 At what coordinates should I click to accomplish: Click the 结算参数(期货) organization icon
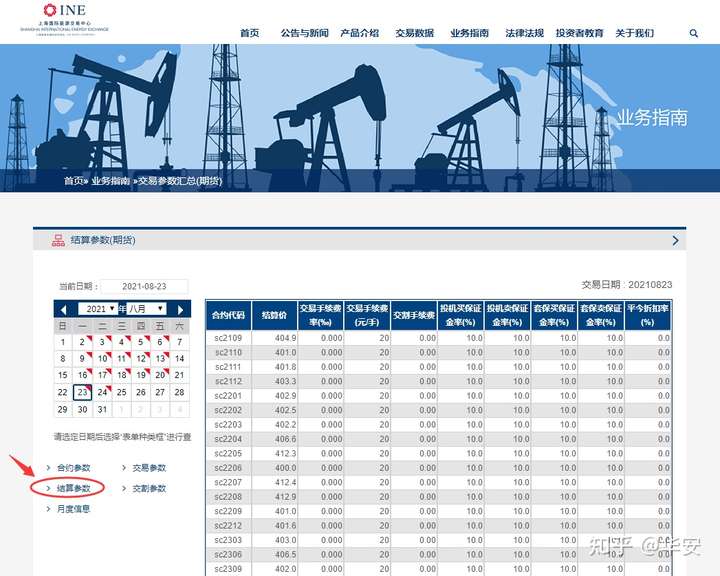tap(58, 240)
